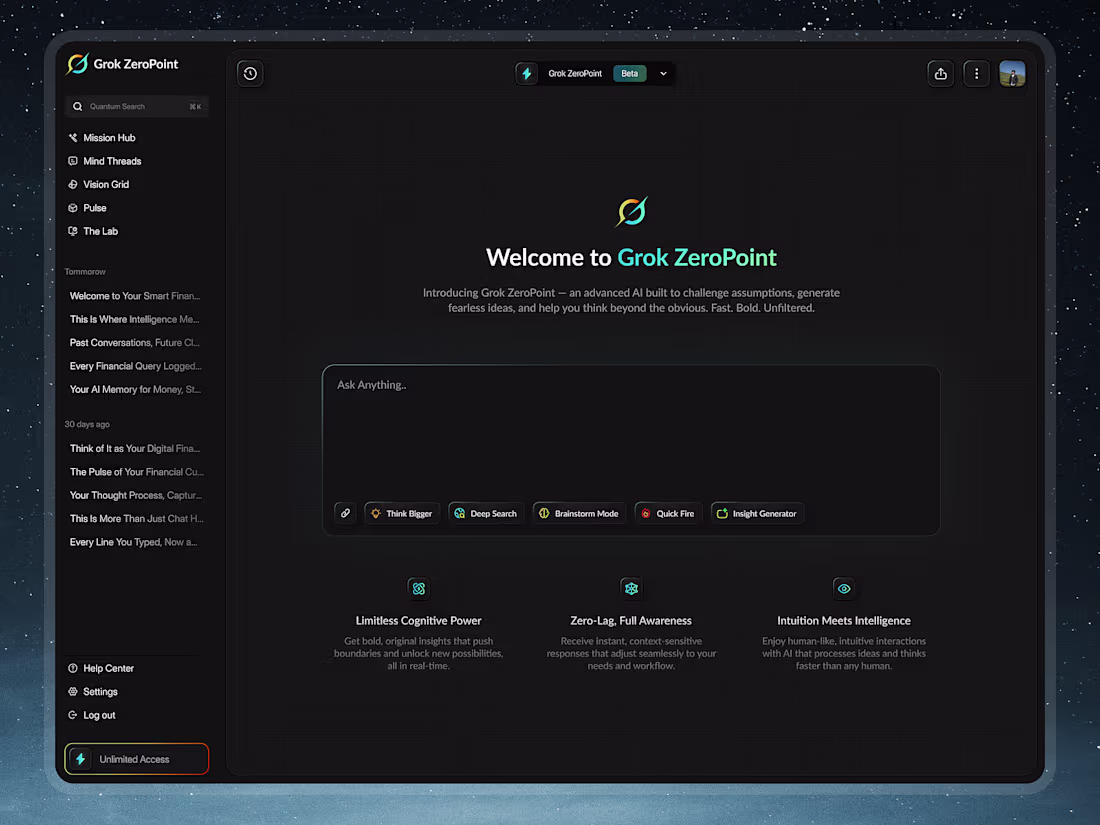Click the attachment icon in prompt box
1100x825 pixels.
(x=345, y=512)
